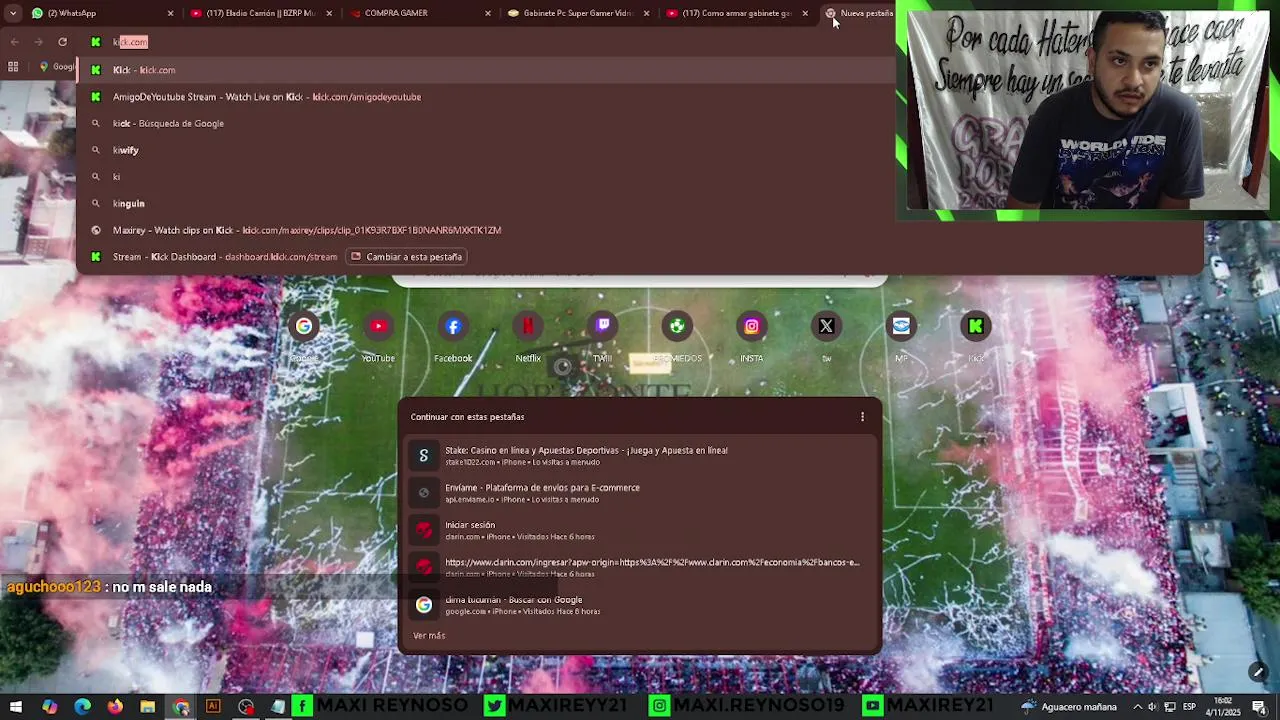
Task: Open the Google Maps bookmark
Action: [x=57, y=67]
